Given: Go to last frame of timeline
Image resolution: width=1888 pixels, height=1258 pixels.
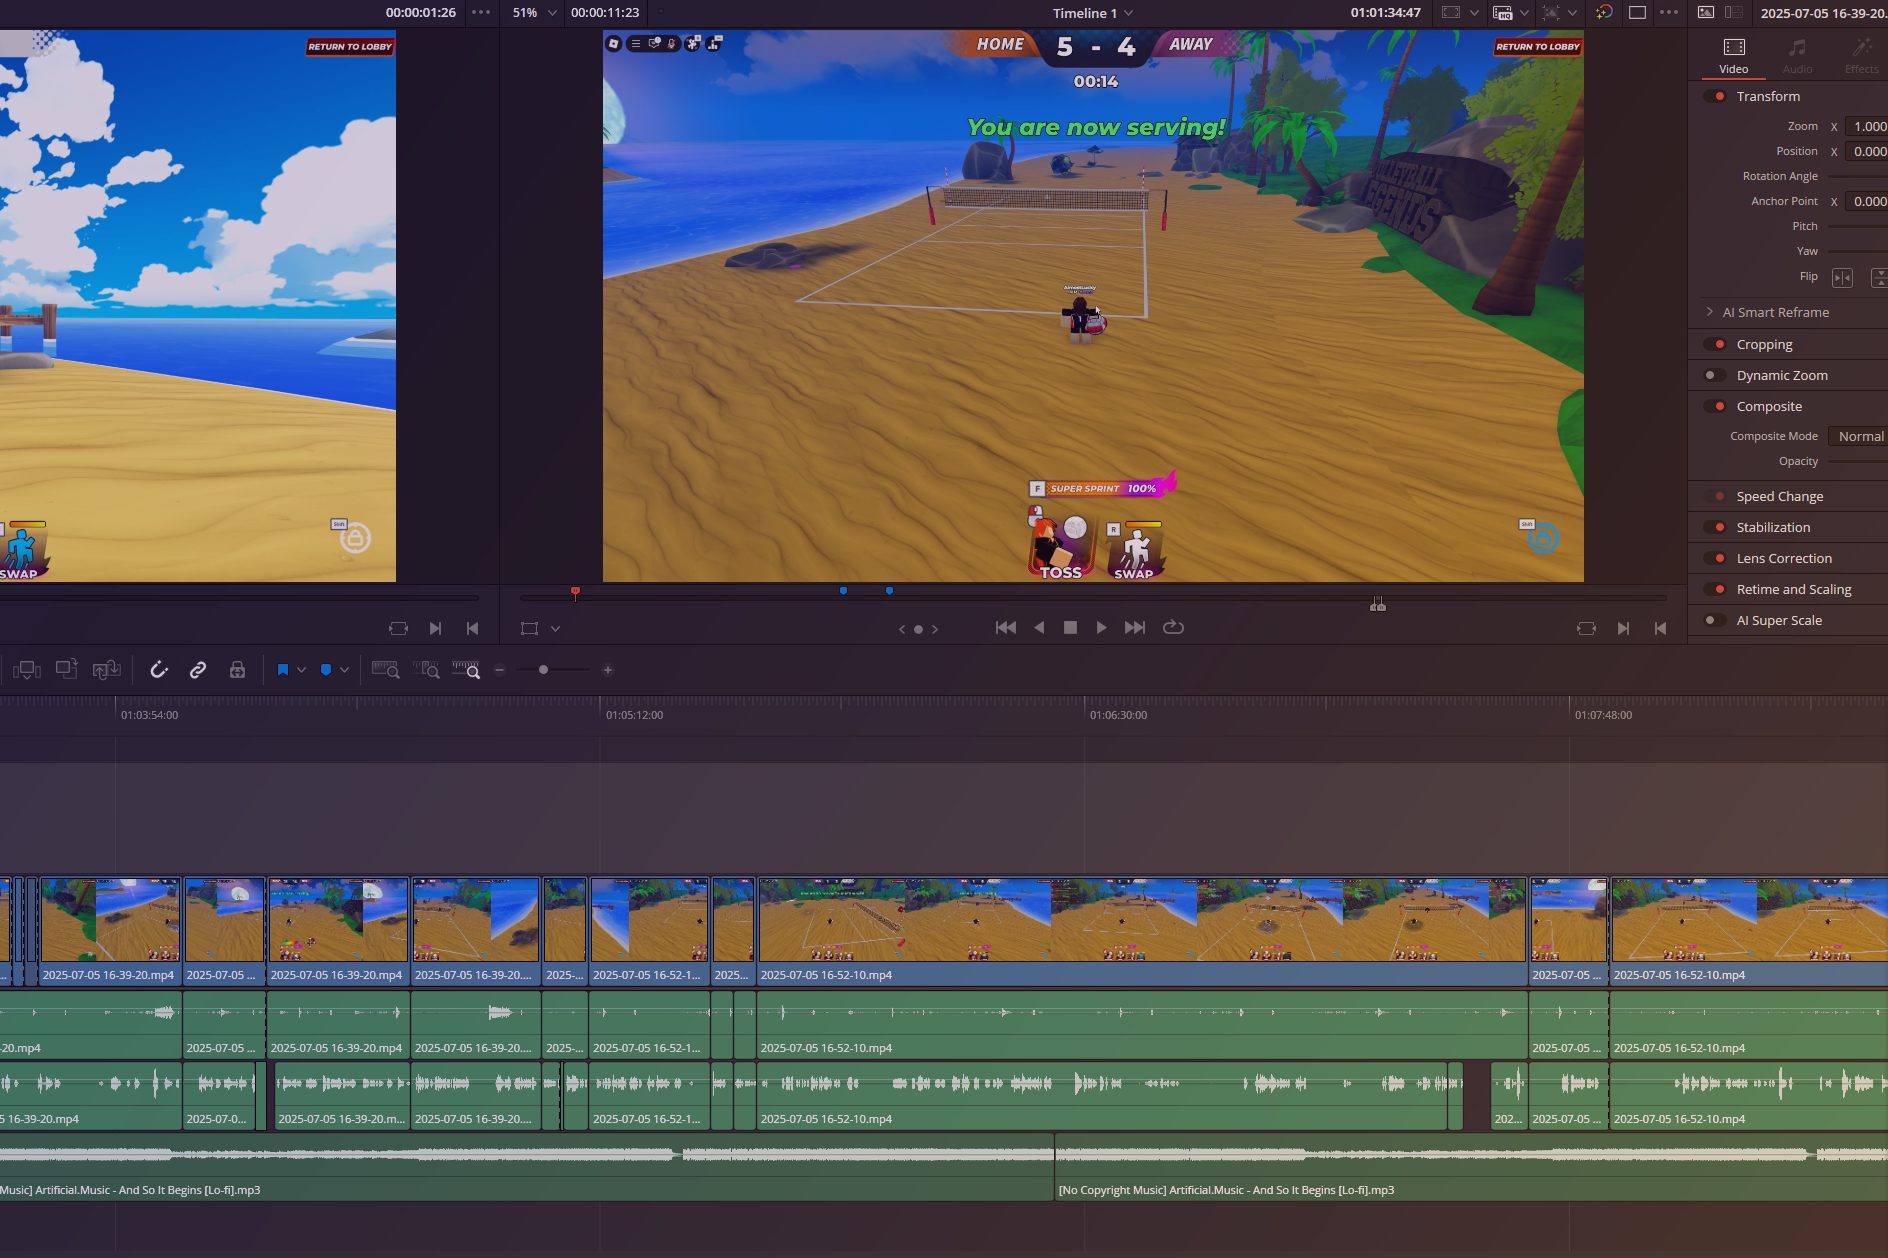Looking at the screenshot, I should 1135,627.
